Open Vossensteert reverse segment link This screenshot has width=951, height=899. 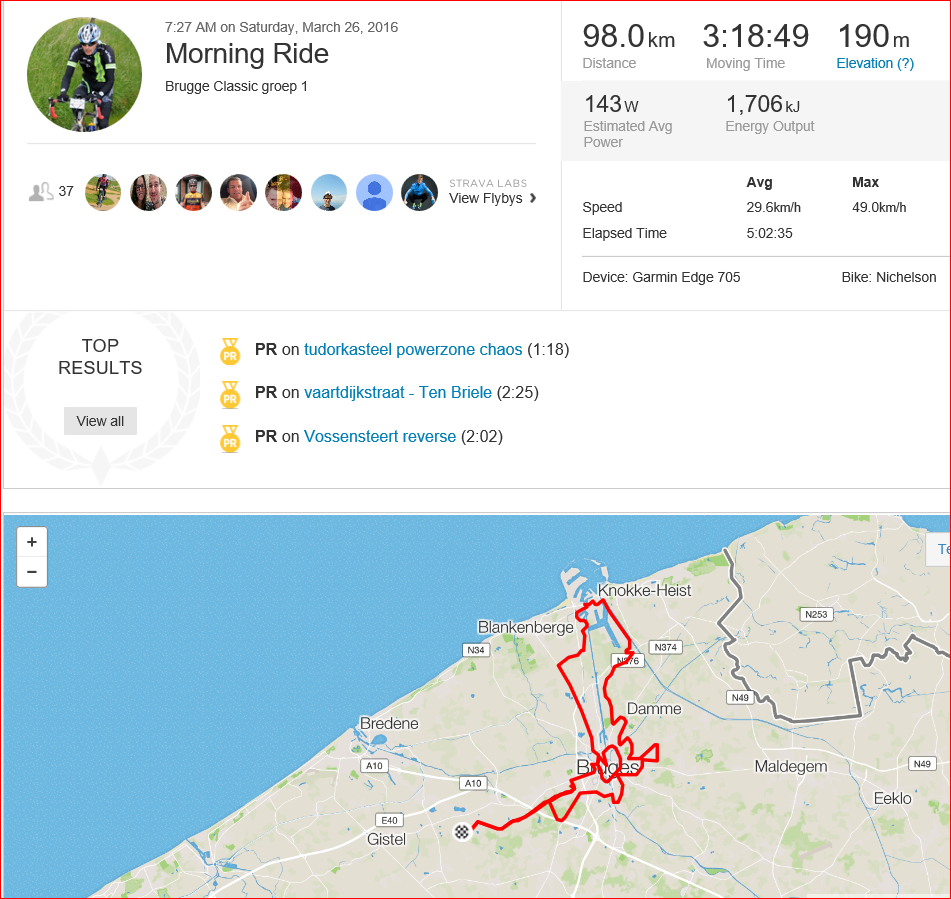(x=380, y=436)
